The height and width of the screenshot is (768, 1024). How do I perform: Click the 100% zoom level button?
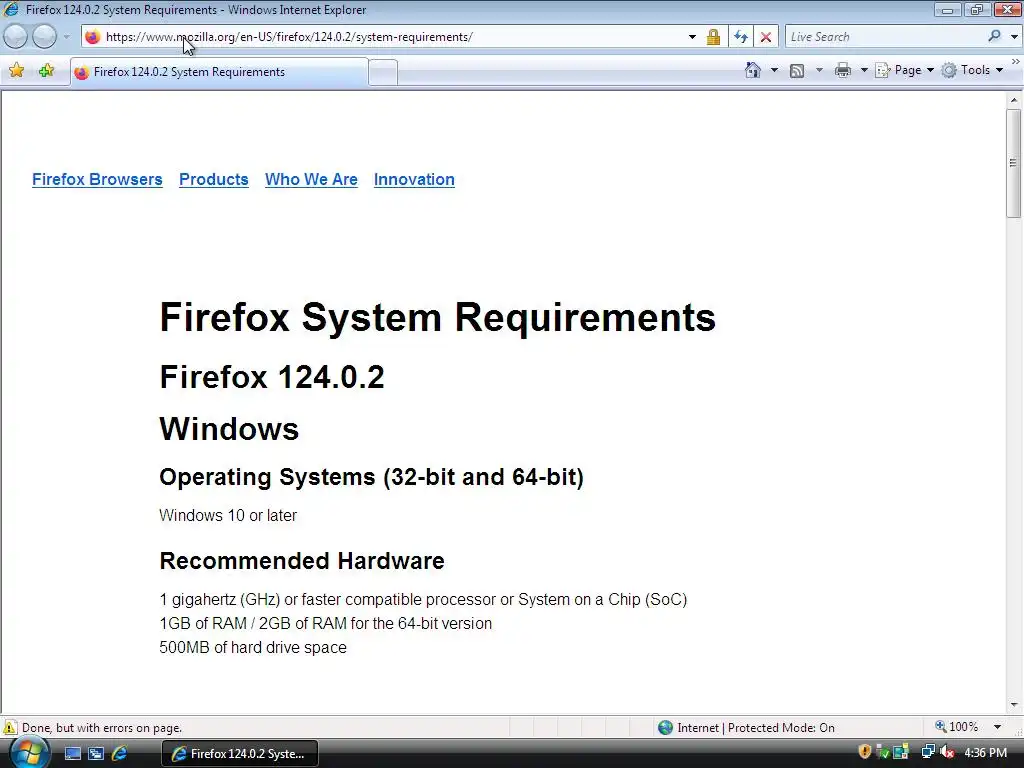tap(957, 727)
